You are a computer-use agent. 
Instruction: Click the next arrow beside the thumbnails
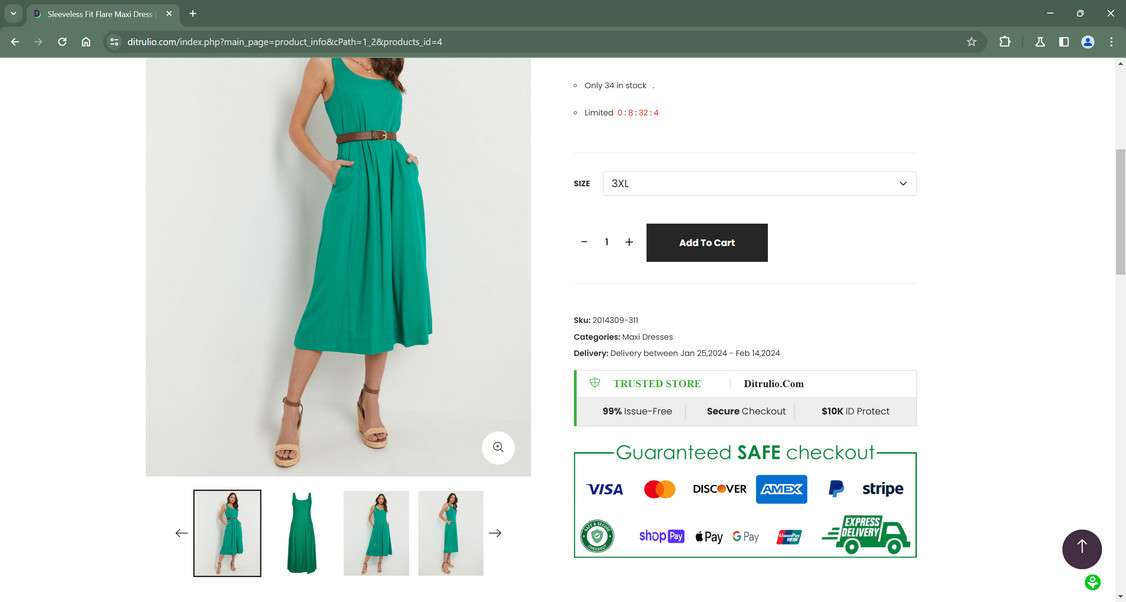495,533
